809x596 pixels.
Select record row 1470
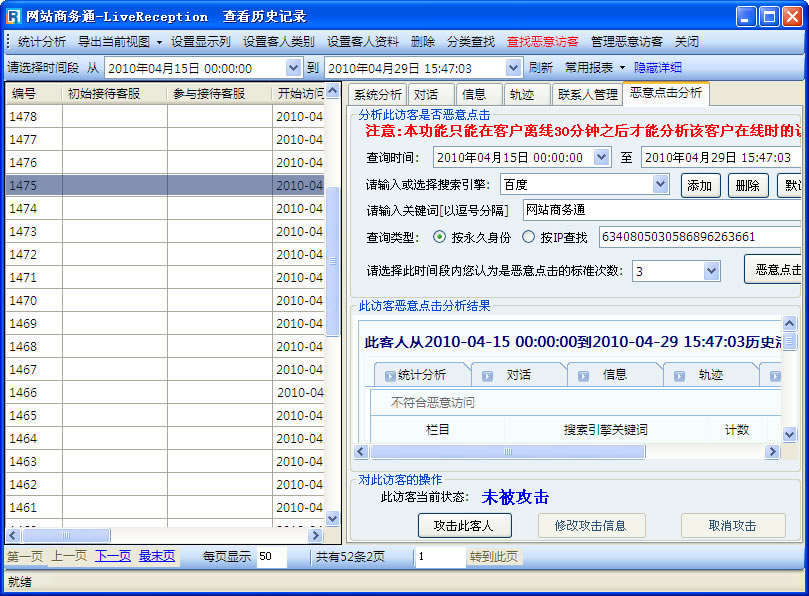coord(165,300)
